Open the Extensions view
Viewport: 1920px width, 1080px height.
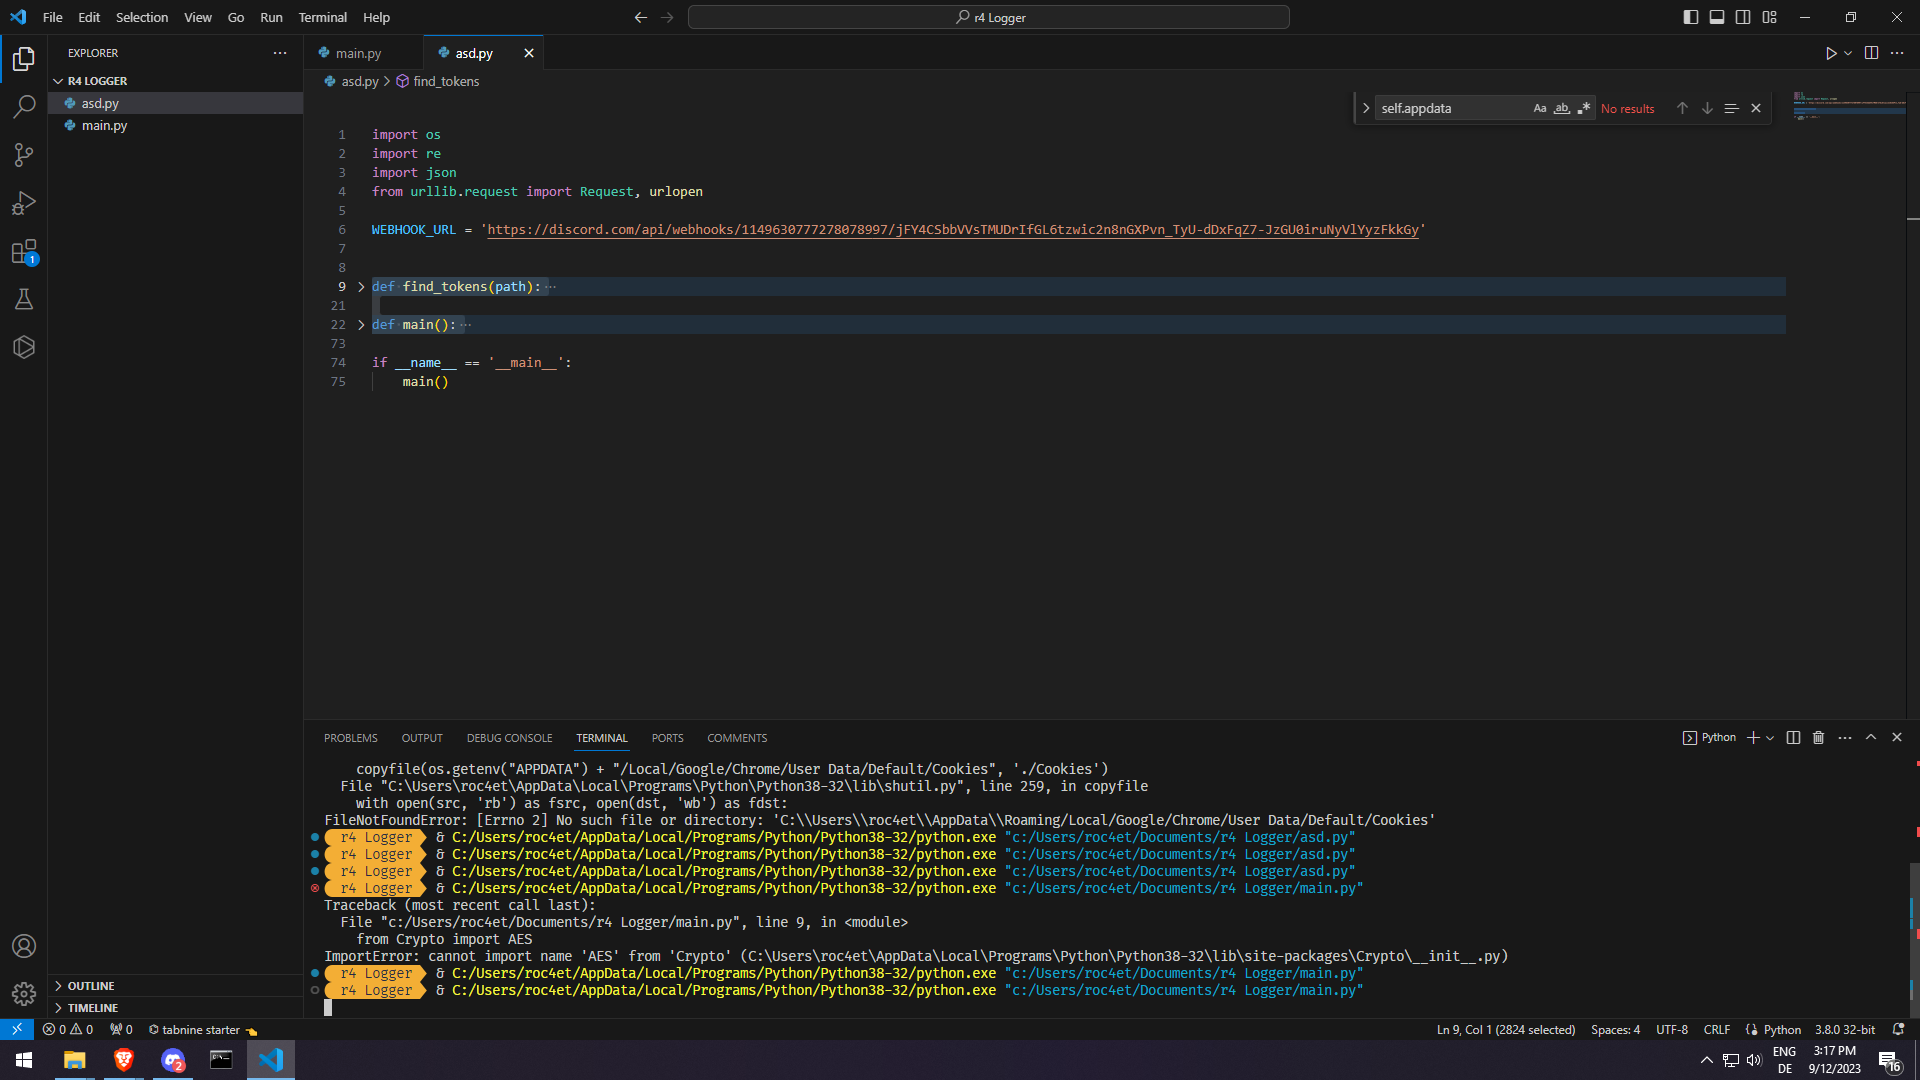24,252
